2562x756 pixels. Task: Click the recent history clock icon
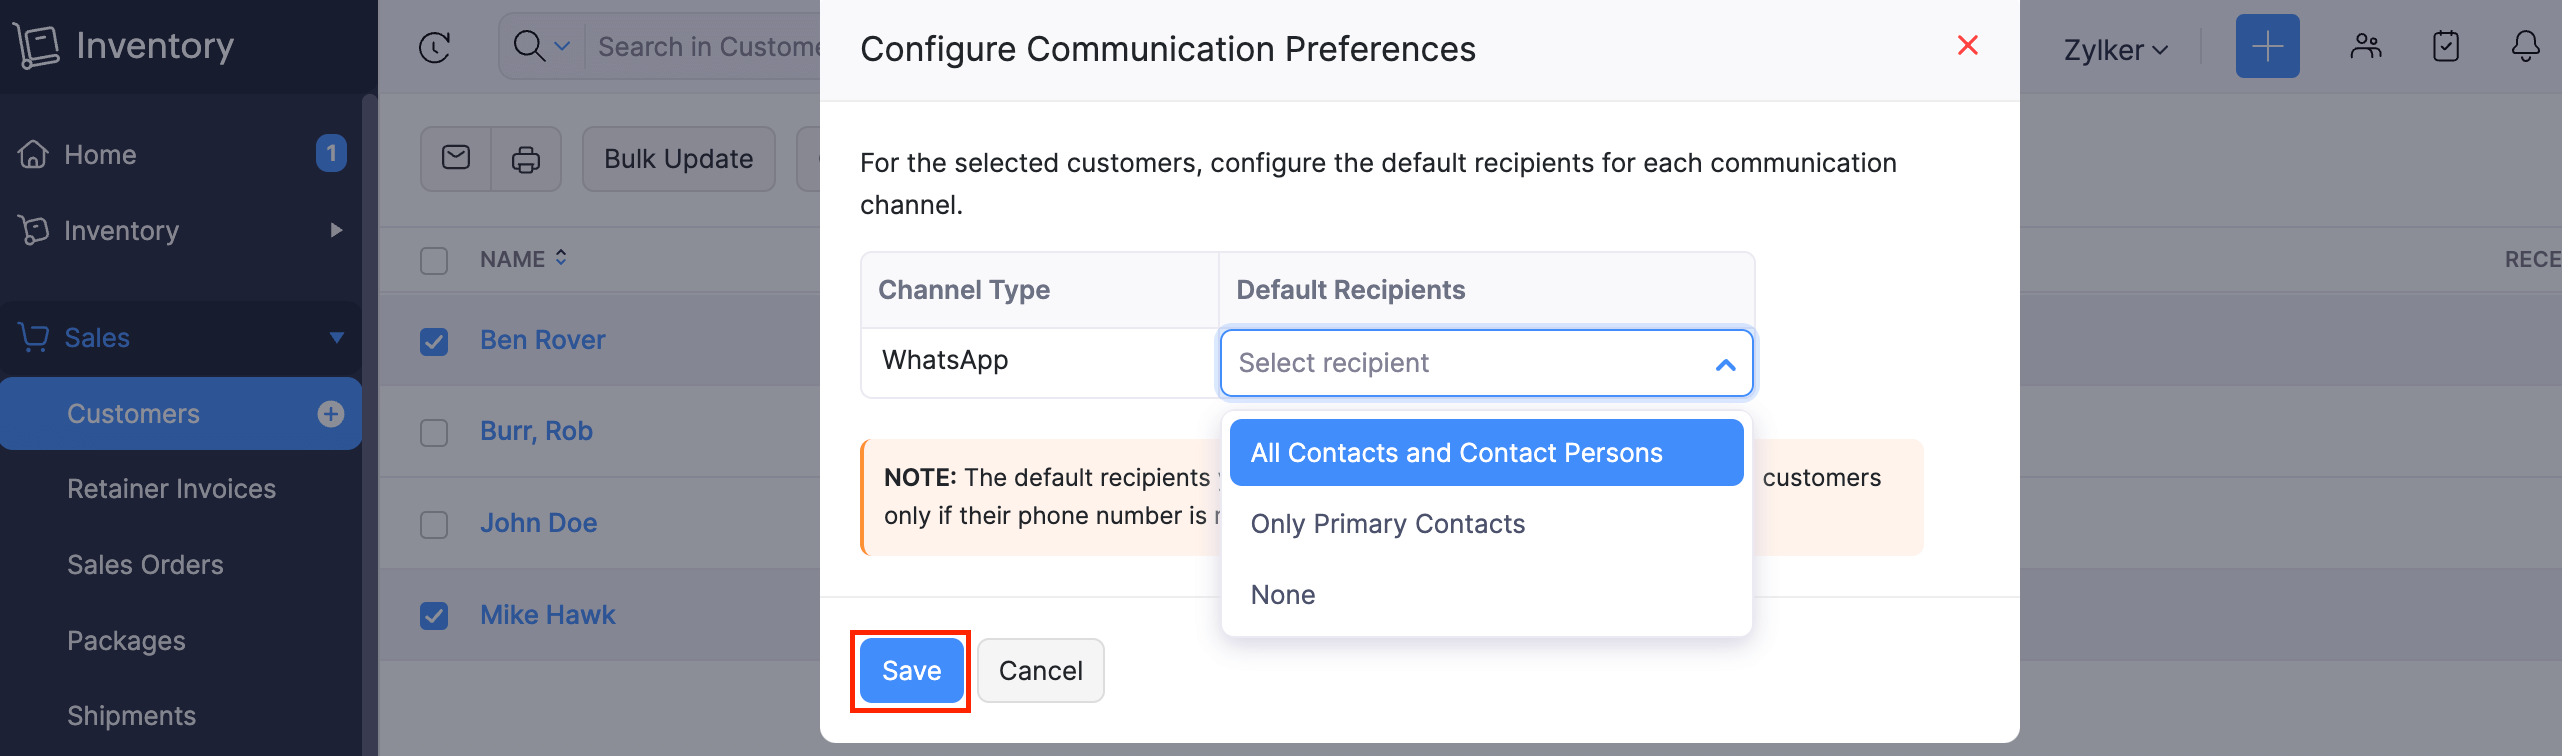tap(435, 47)
